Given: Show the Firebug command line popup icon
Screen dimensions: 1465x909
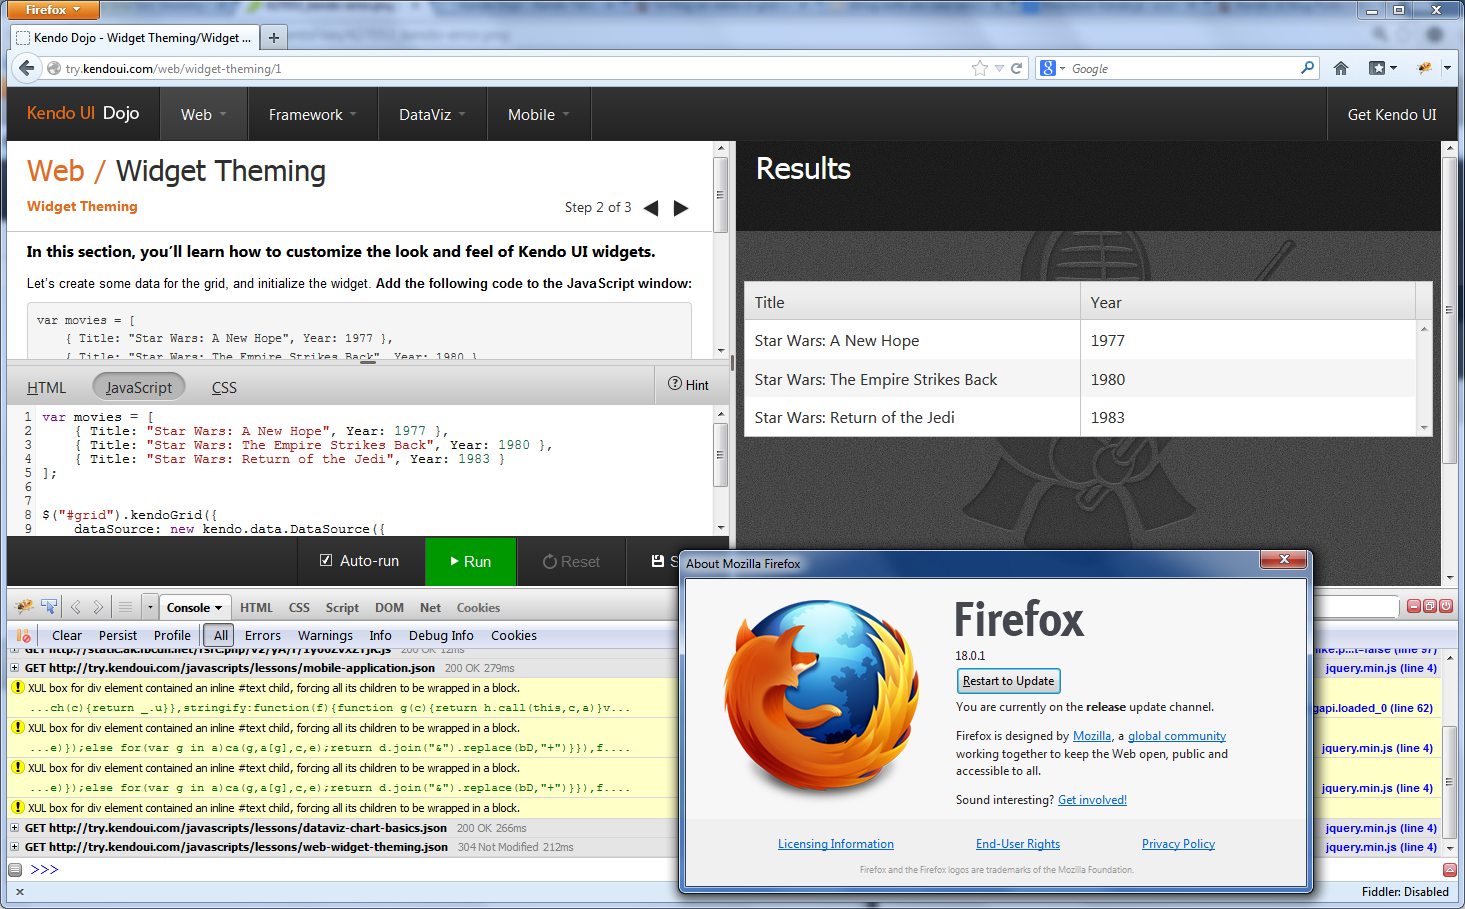Looking at the screenshot, I should (125, 607).
